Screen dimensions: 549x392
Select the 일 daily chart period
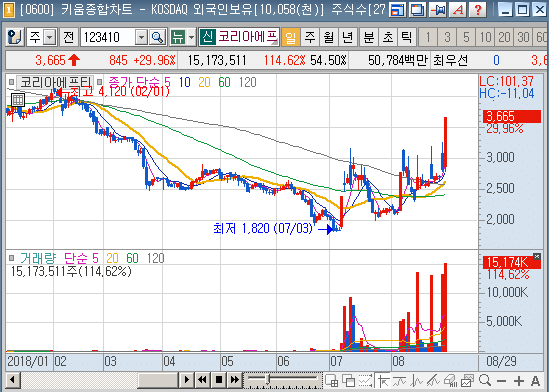tap(291, 37)
